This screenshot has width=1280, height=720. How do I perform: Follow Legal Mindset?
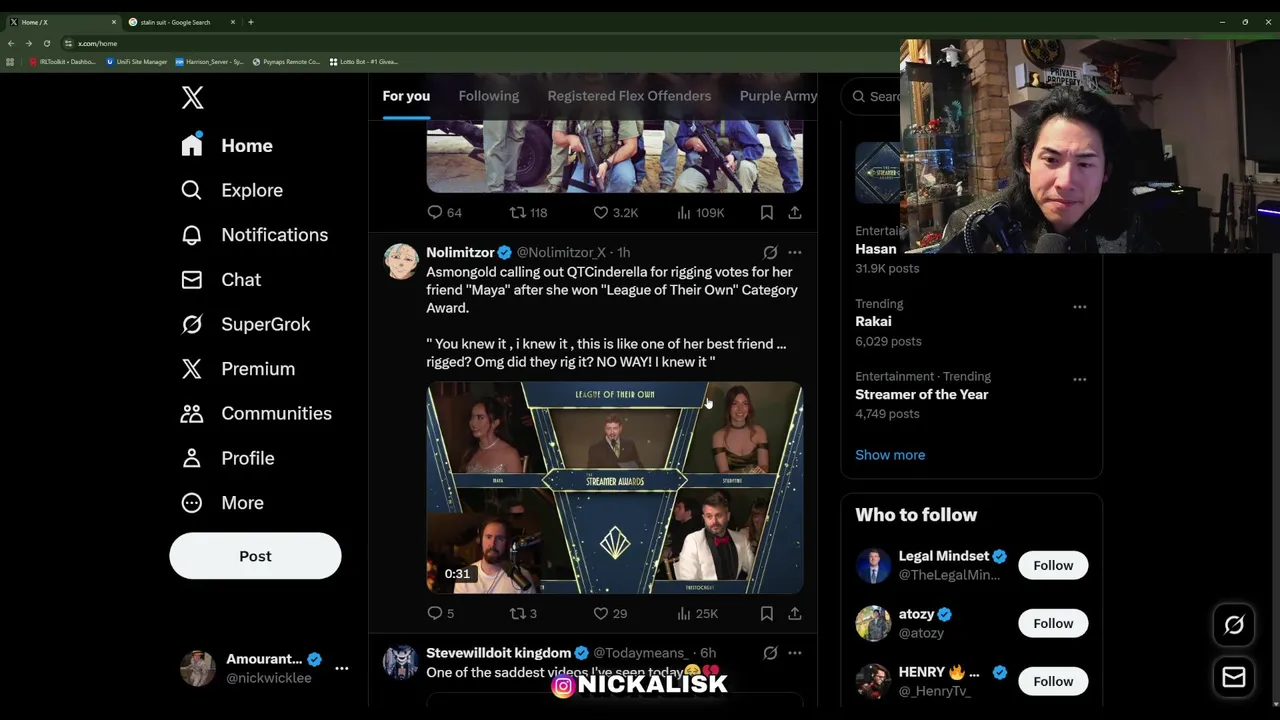point(1053,566)
